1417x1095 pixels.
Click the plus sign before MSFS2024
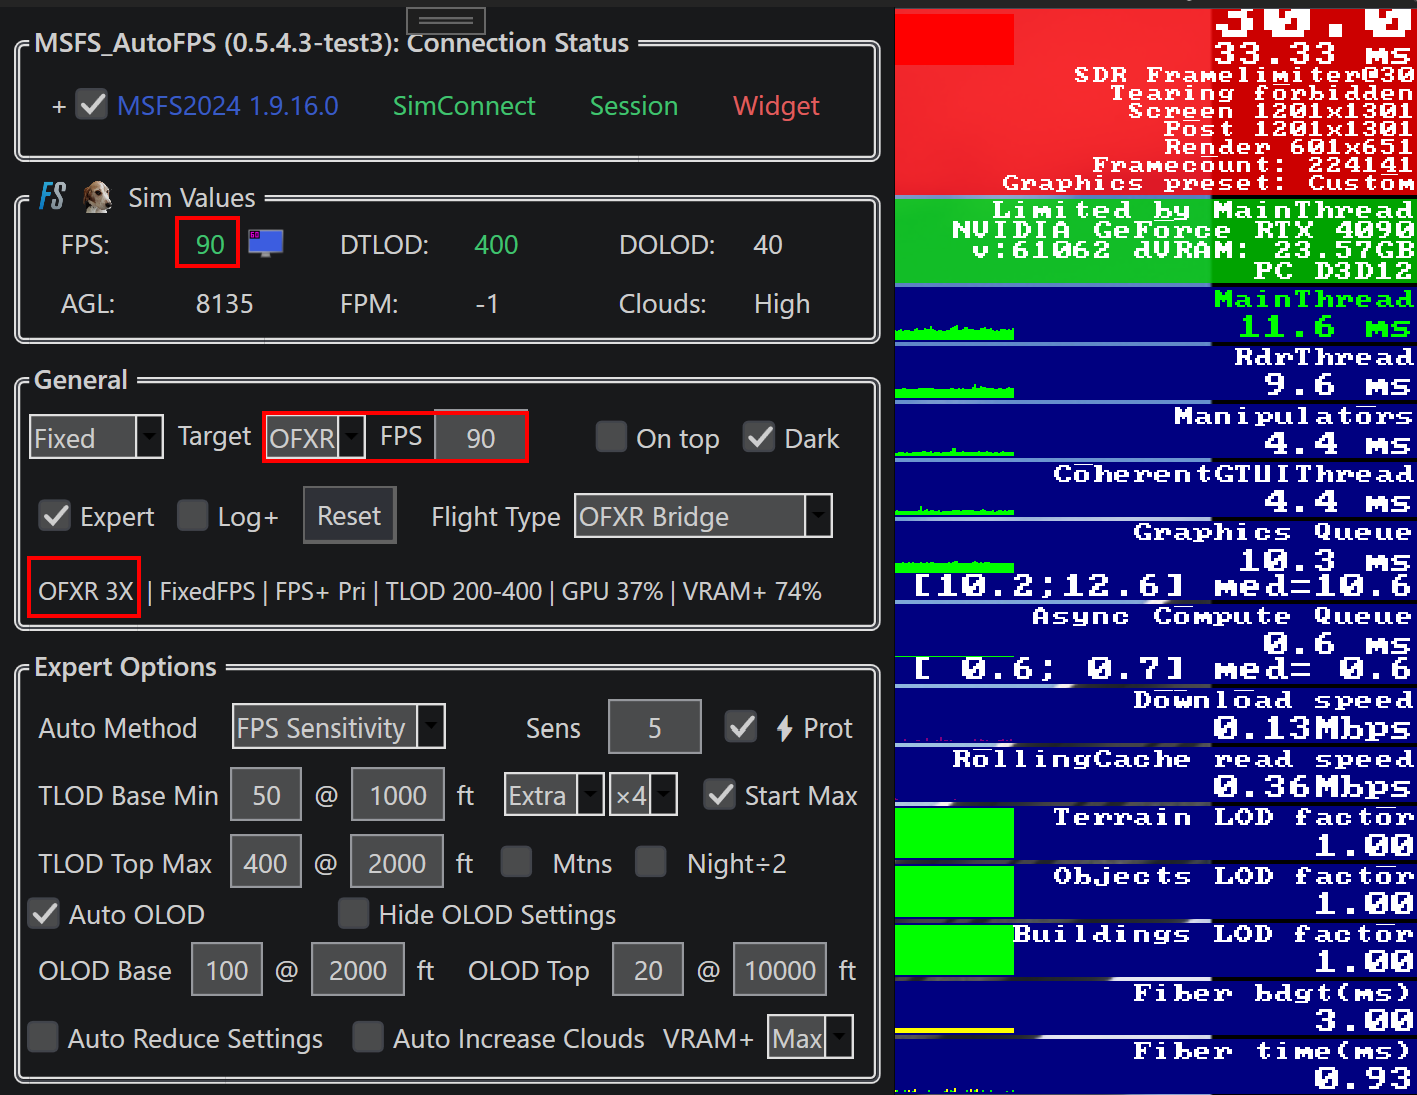(x=59, y=106)
